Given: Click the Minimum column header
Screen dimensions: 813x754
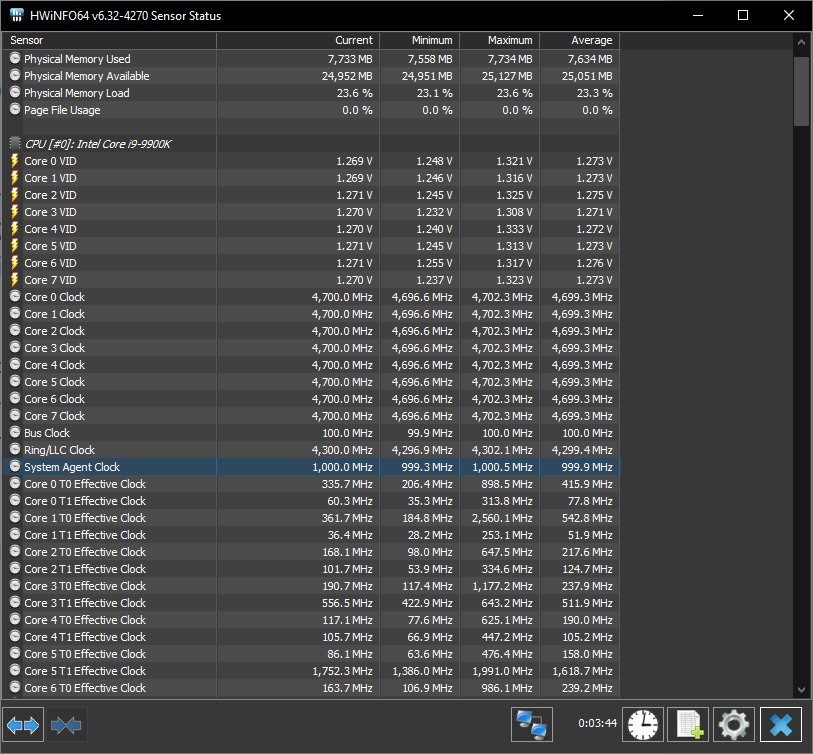Looking at the screenshot, I should pos(420,40).
